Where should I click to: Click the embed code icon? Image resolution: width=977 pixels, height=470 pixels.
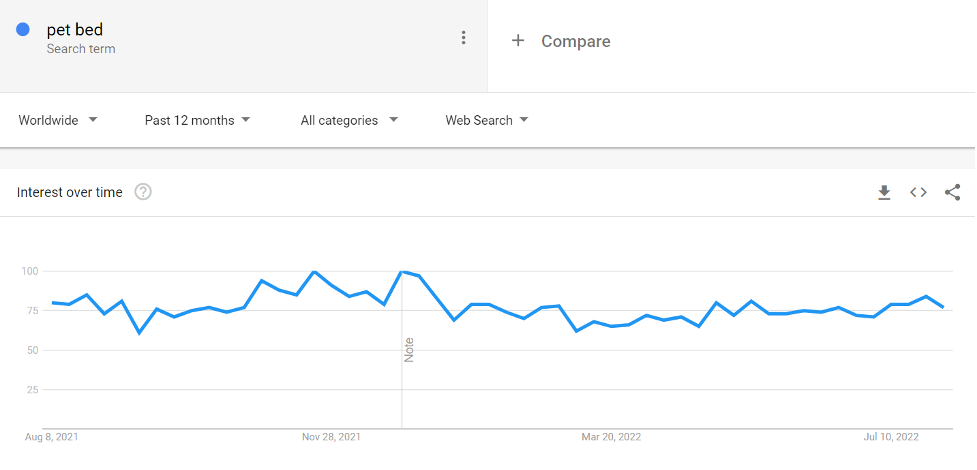point(918,192)
